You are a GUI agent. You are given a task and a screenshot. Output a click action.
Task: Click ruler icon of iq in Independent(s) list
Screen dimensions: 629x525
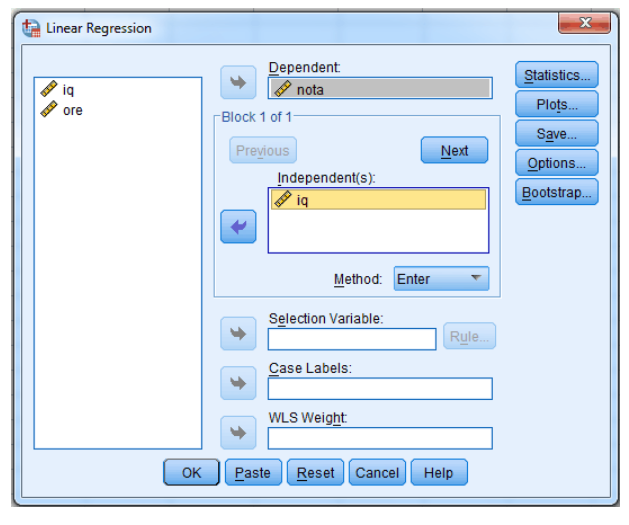283,199
